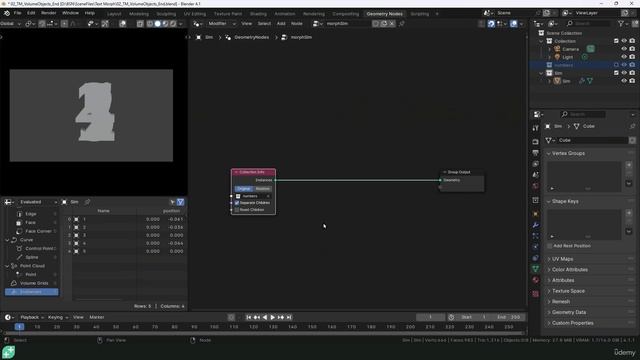
Task: Switch to the Layout workspace tab
Action: click(114, 14)
